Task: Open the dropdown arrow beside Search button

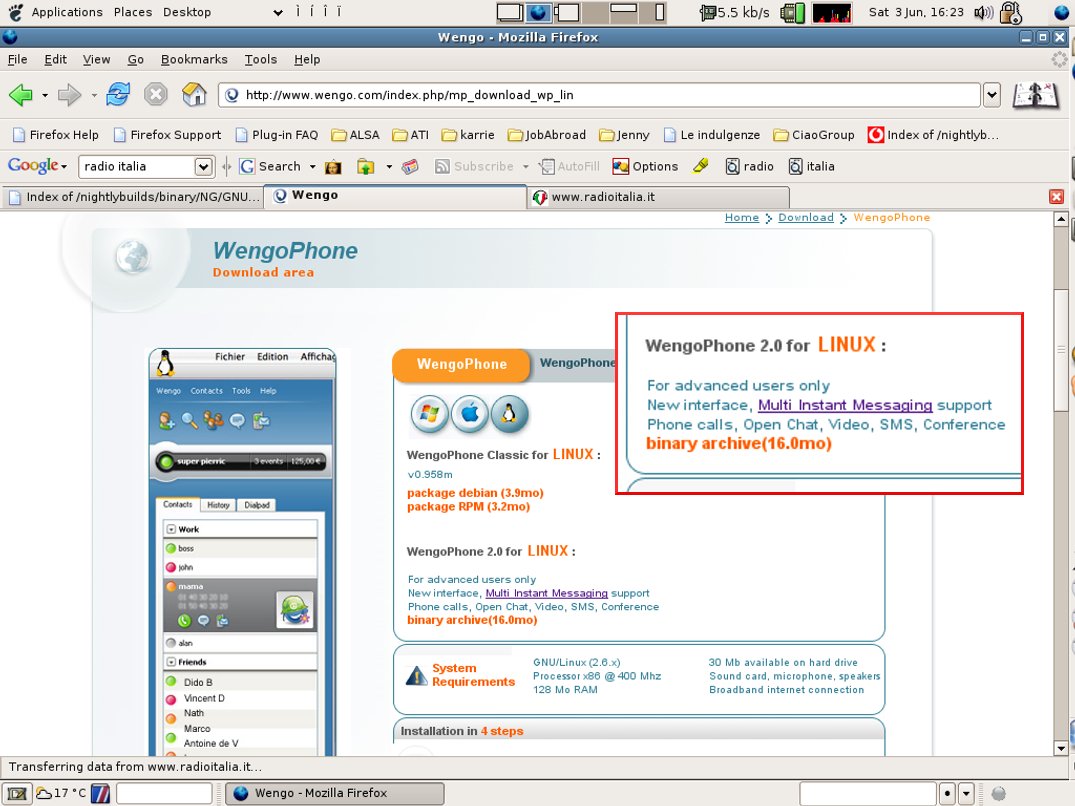Action: (313, 167)
